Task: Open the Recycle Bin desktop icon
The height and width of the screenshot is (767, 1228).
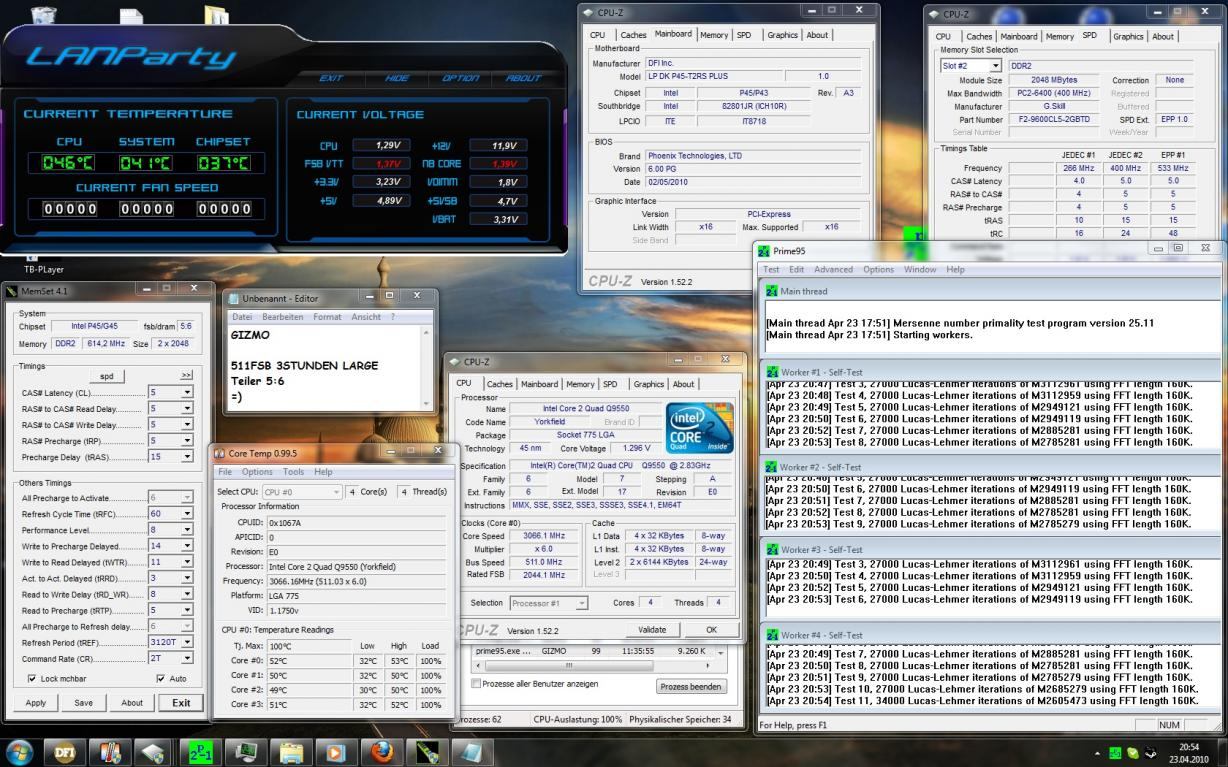Action: pos(44,14)
